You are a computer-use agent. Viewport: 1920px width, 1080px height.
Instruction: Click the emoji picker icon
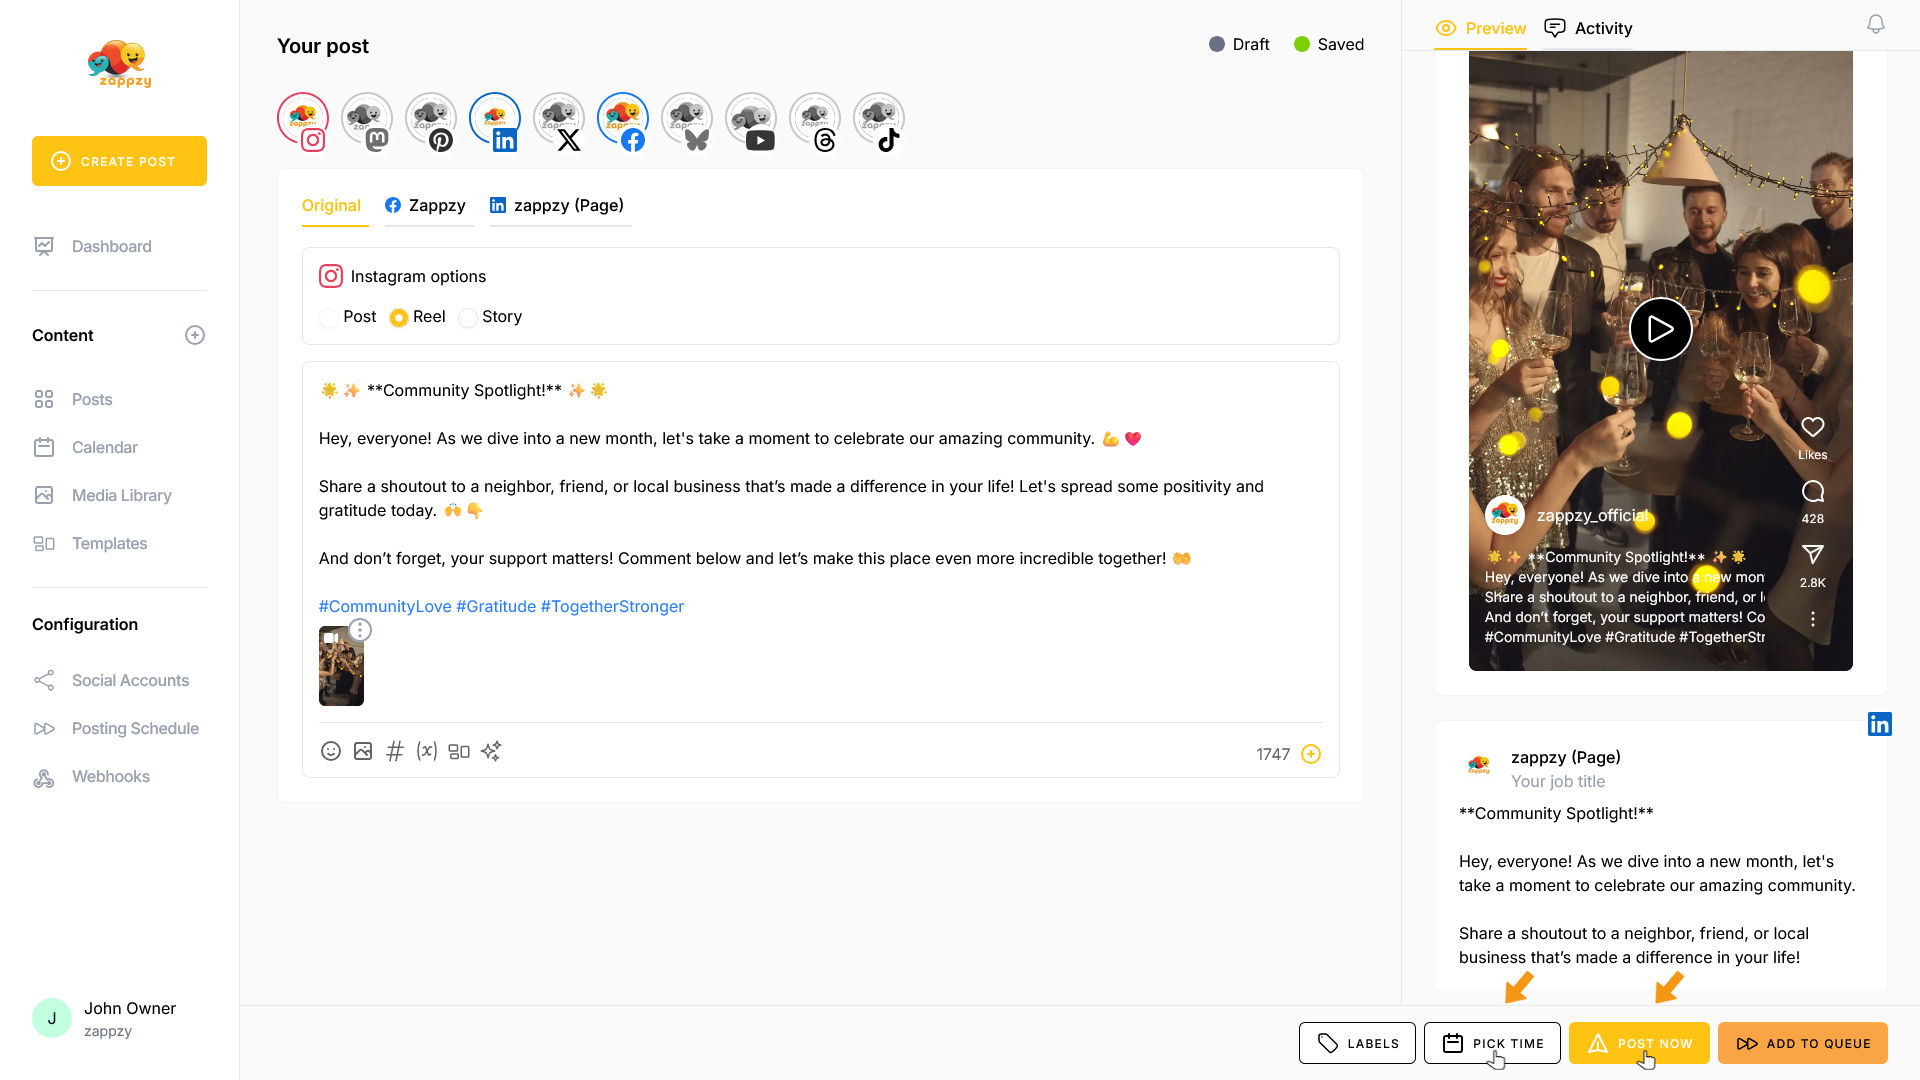[x=331, y=751]
